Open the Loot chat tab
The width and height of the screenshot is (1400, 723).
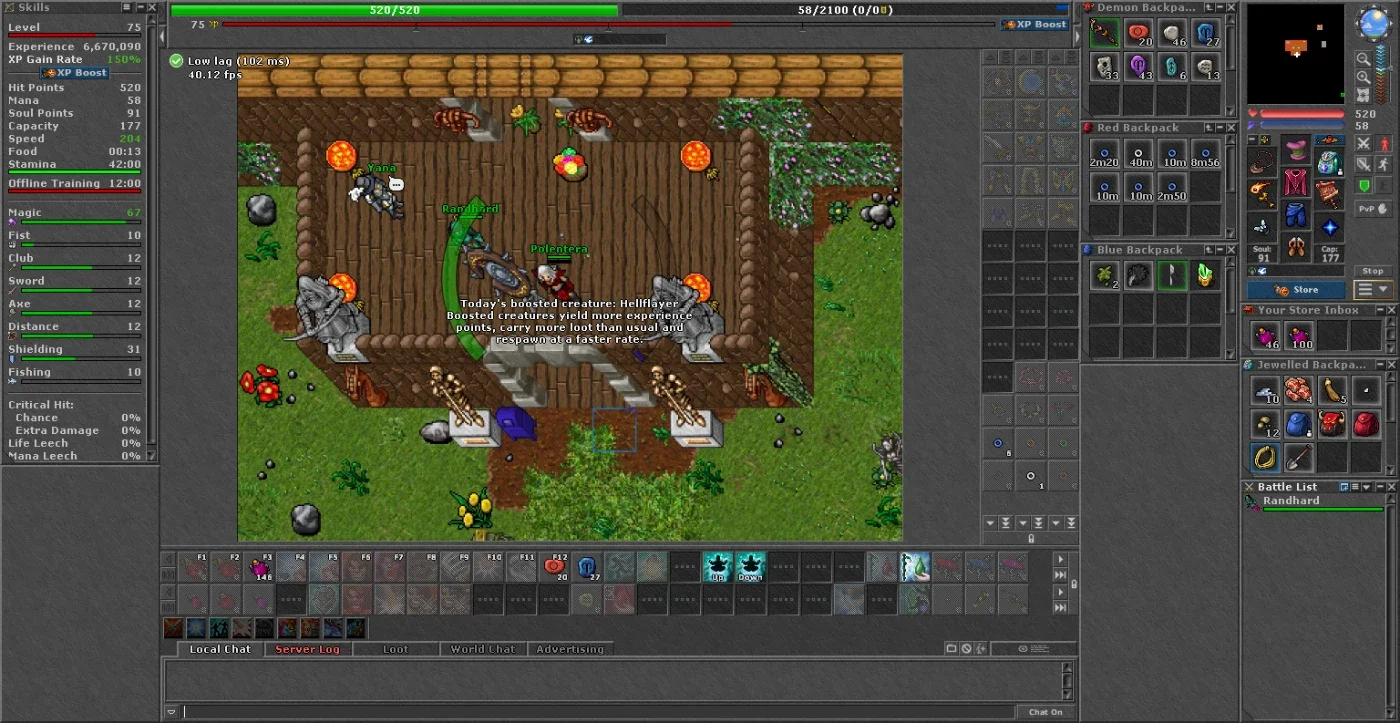[x=395, y=649]
